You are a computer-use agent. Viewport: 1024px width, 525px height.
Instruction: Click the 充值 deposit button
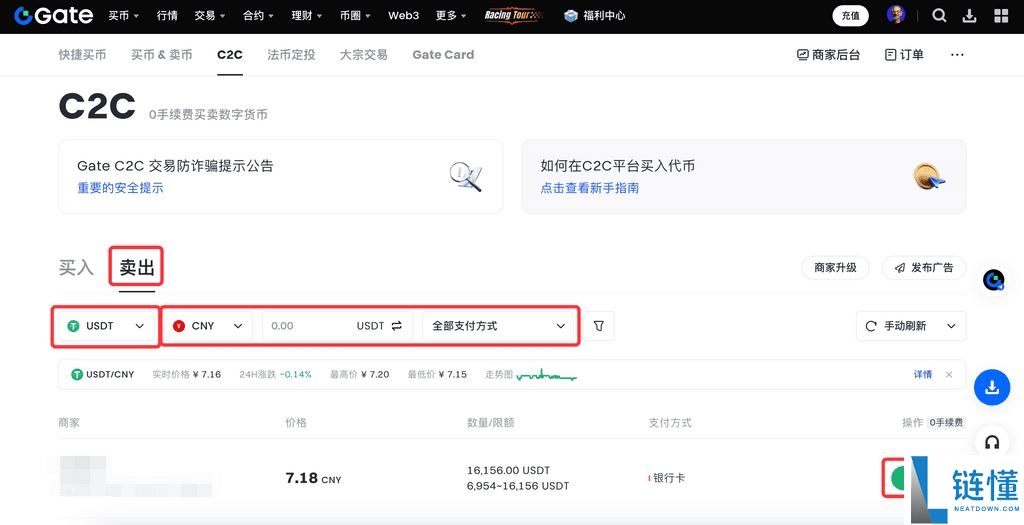point(850,16)
